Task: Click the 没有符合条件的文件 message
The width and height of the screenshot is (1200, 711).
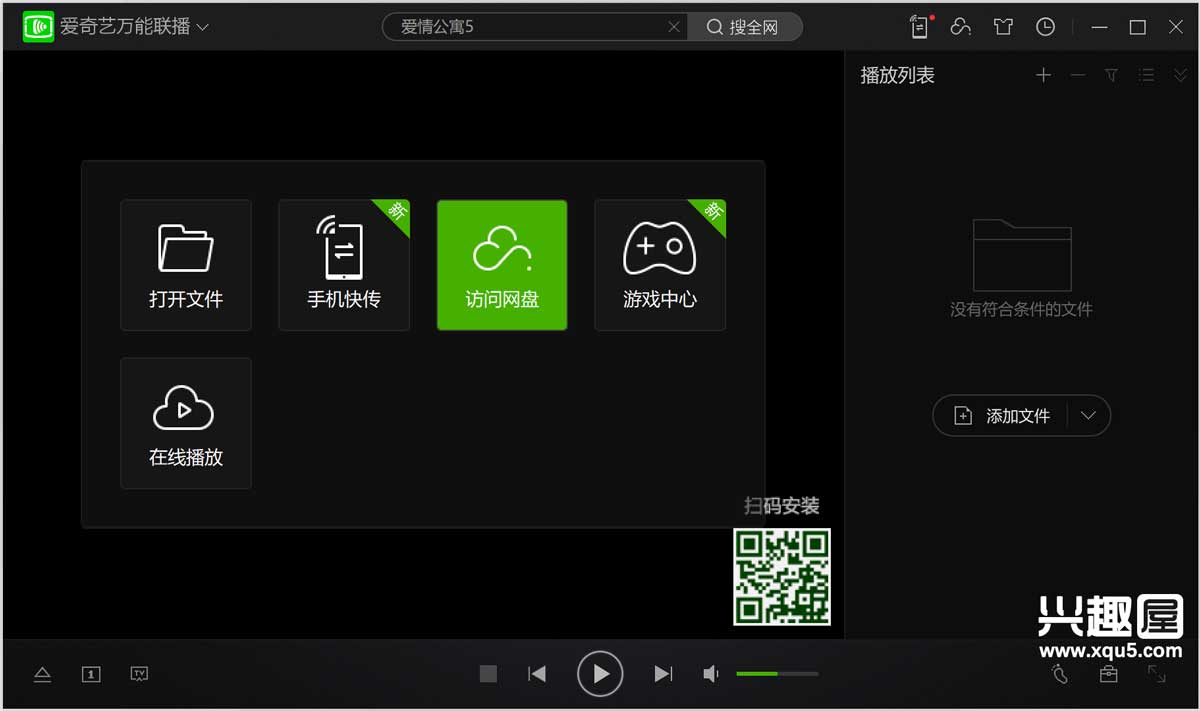Action: (x=1021, y=309)
